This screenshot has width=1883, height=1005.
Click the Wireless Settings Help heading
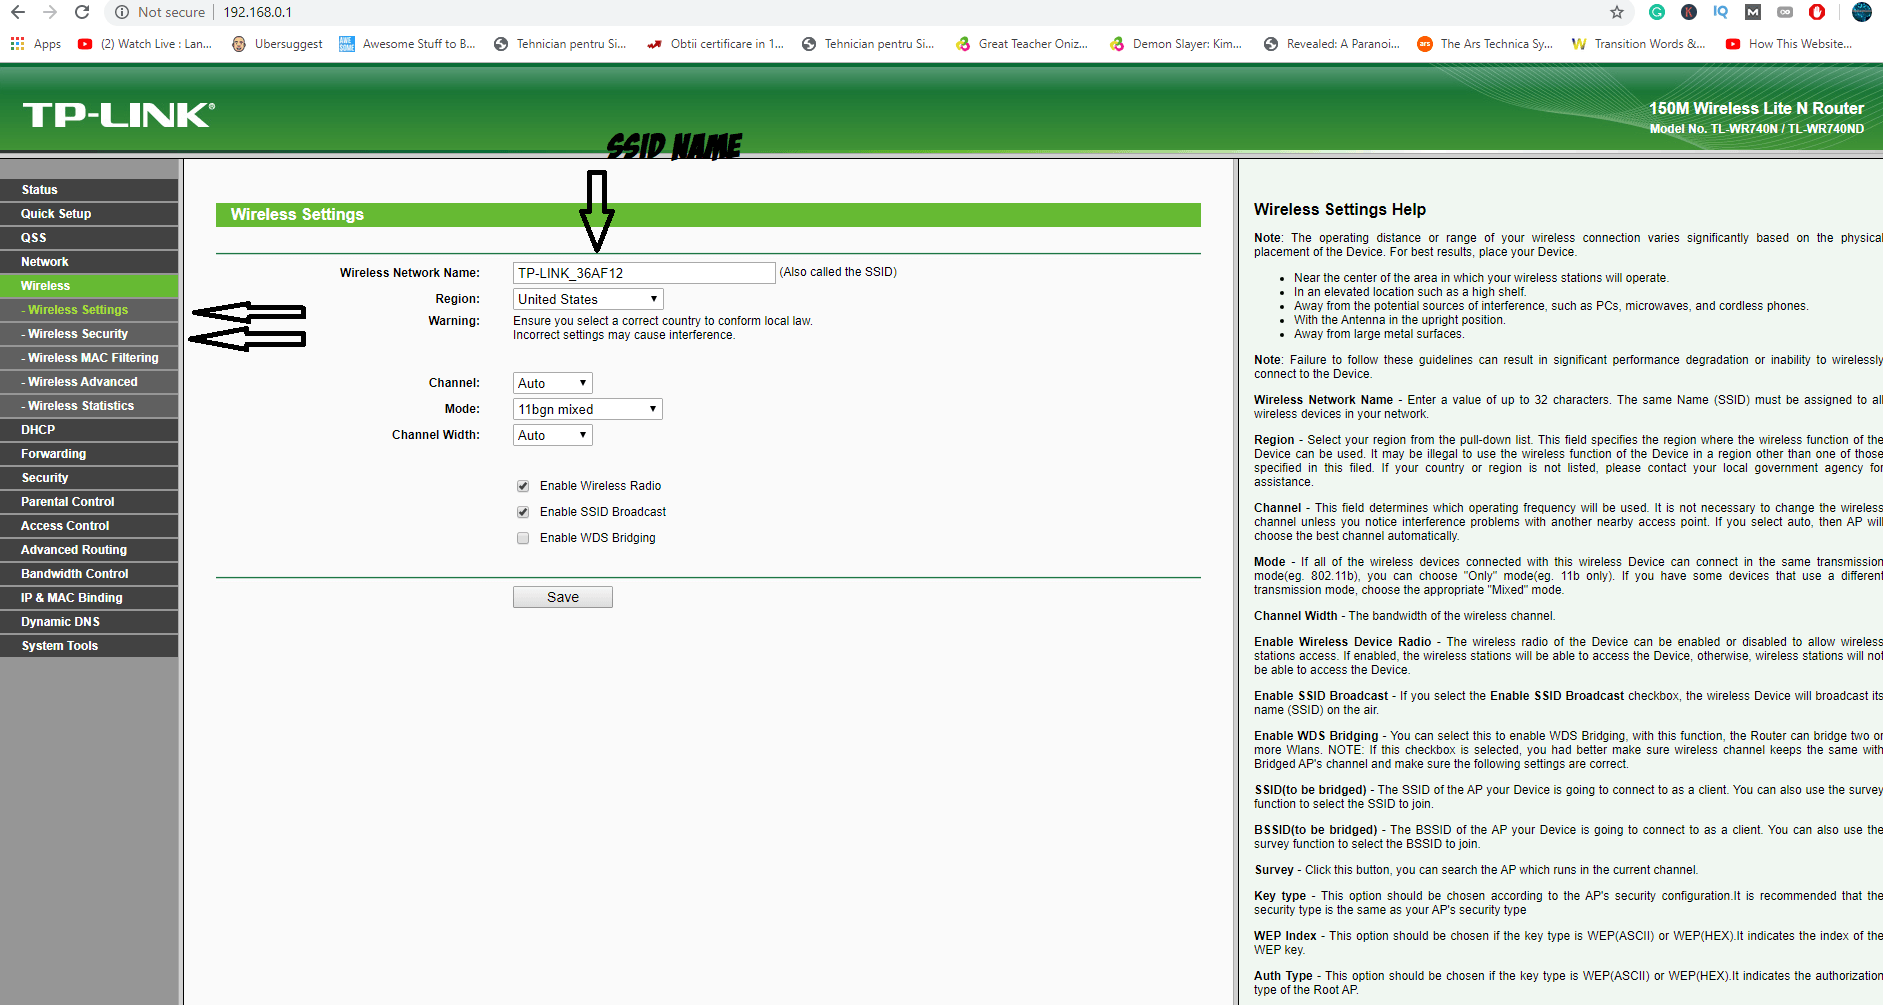1340,209
